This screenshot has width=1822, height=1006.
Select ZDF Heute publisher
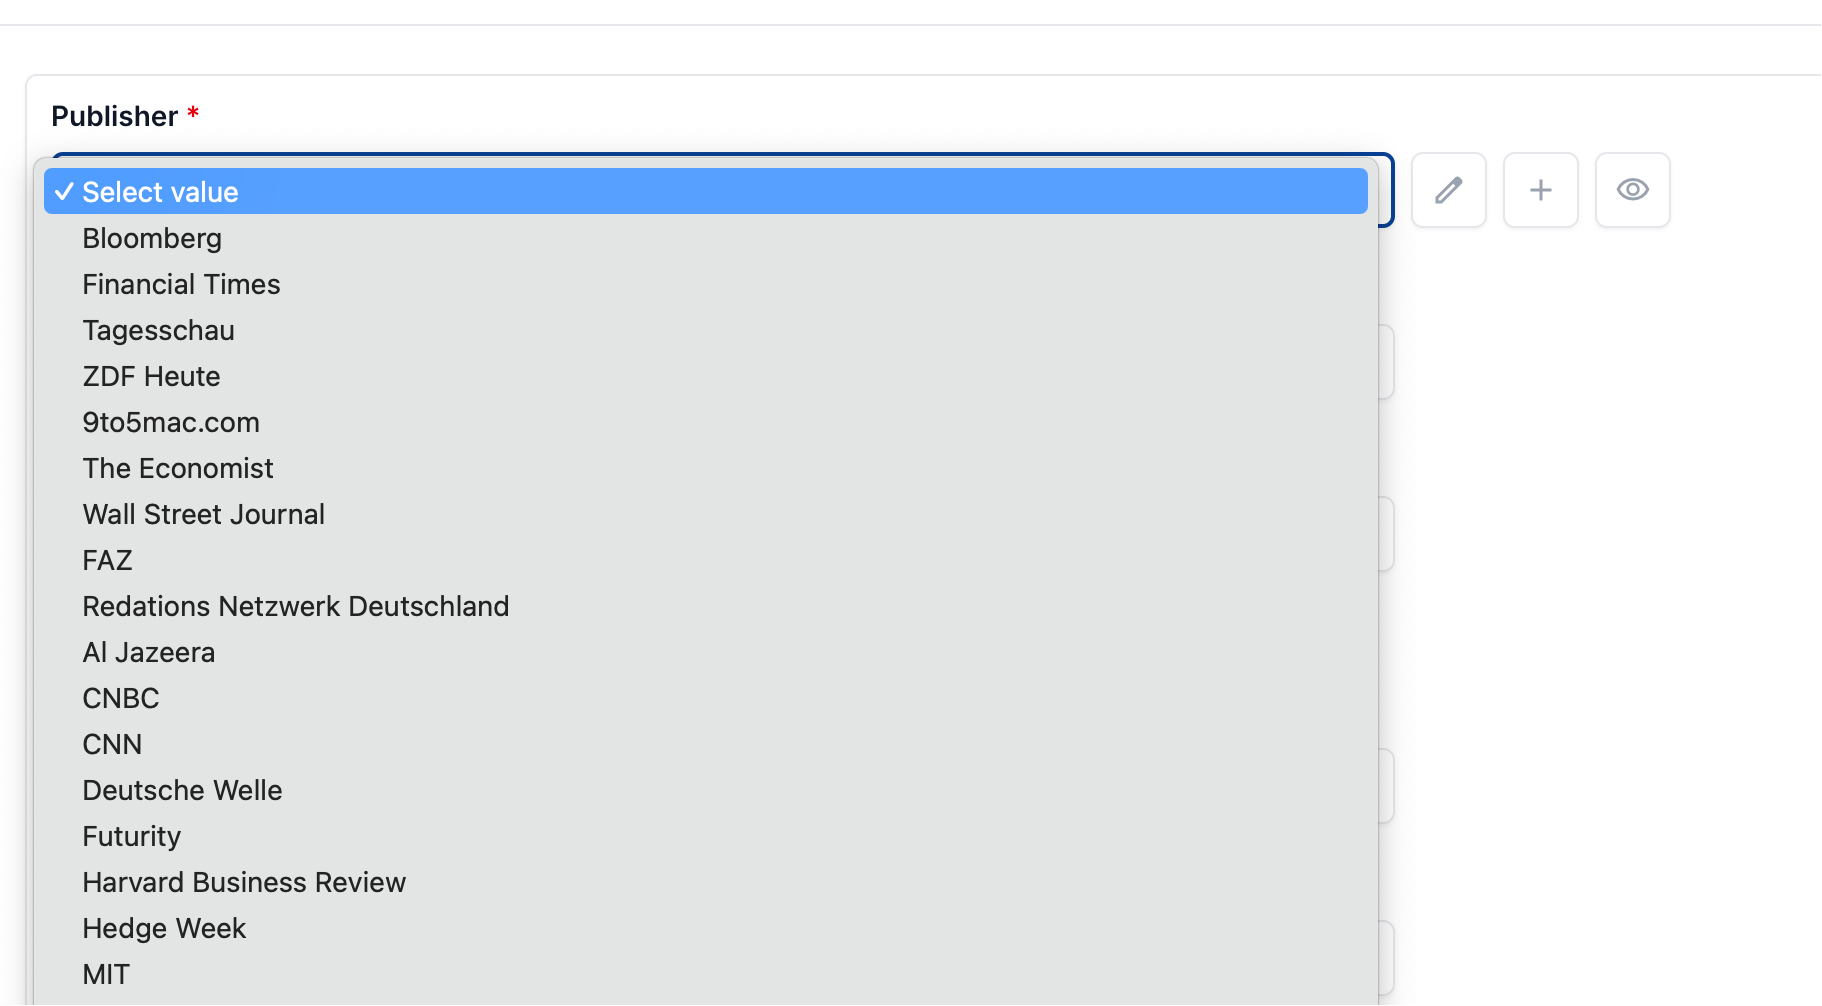(x=705, y=376)
